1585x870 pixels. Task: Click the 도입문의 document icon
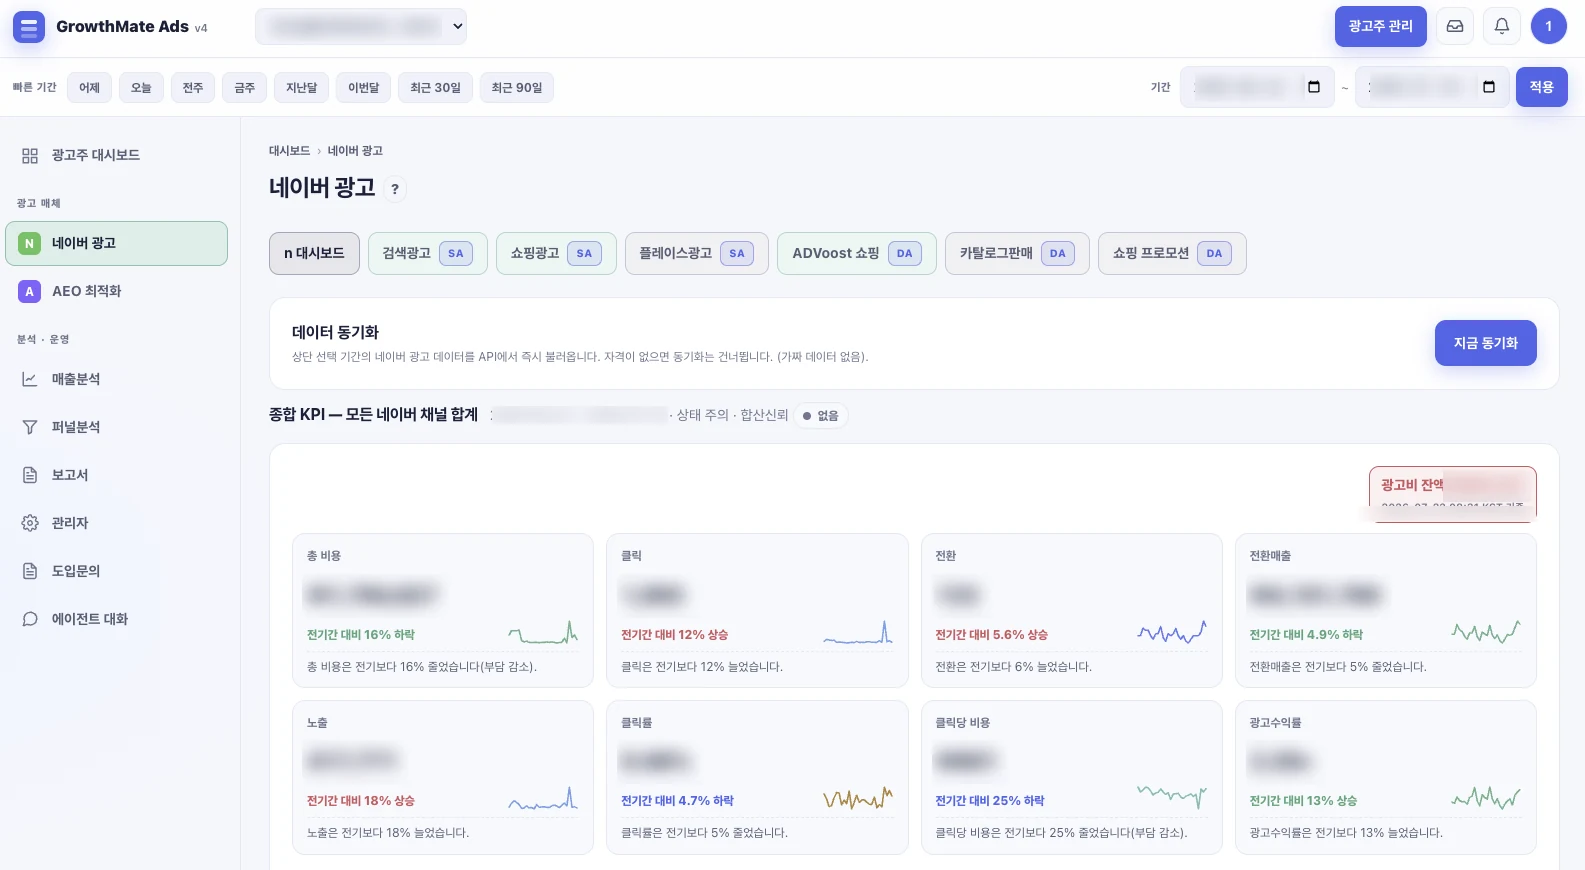click(x=30, y=572)
